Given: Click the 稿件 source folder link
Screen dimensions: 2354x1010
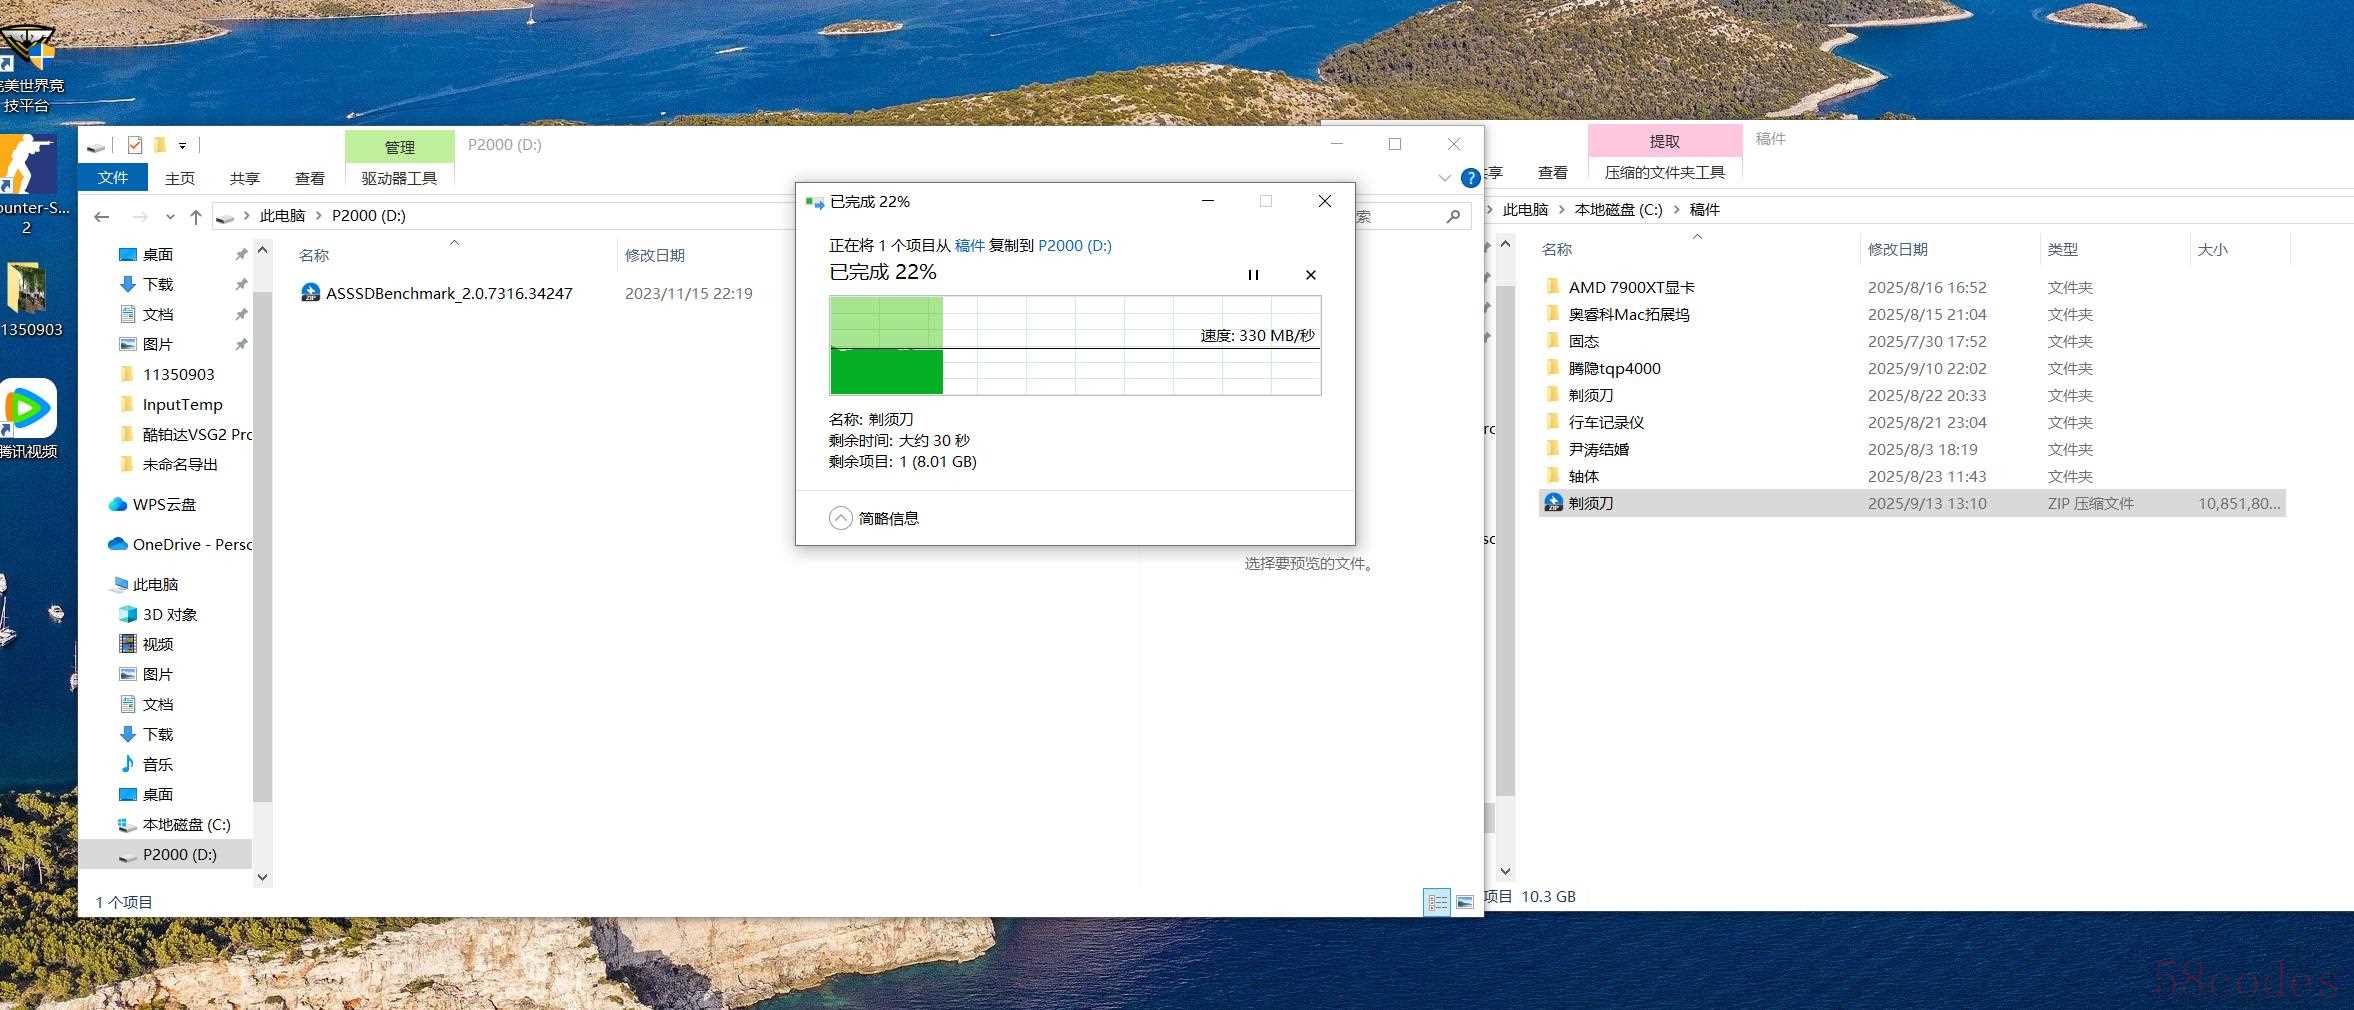Looking at the screenshot, I should pos(969,245).
